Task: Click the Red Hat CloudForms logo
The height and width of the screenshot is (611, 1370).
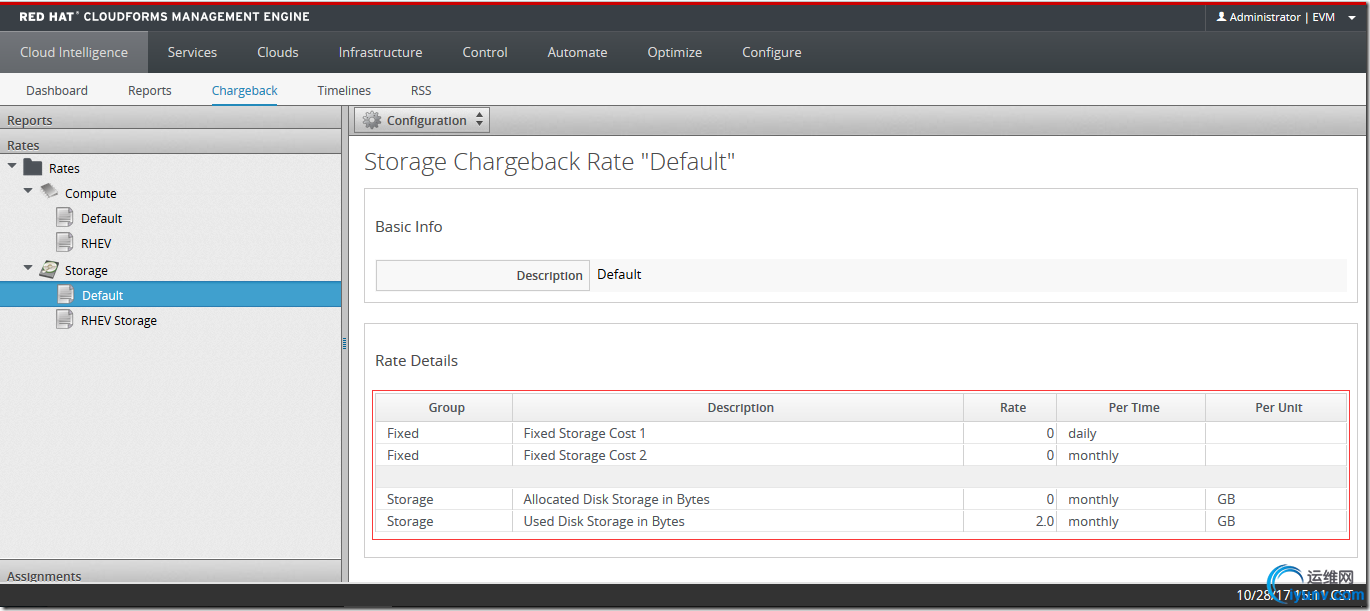Action: tap(164, 17)
